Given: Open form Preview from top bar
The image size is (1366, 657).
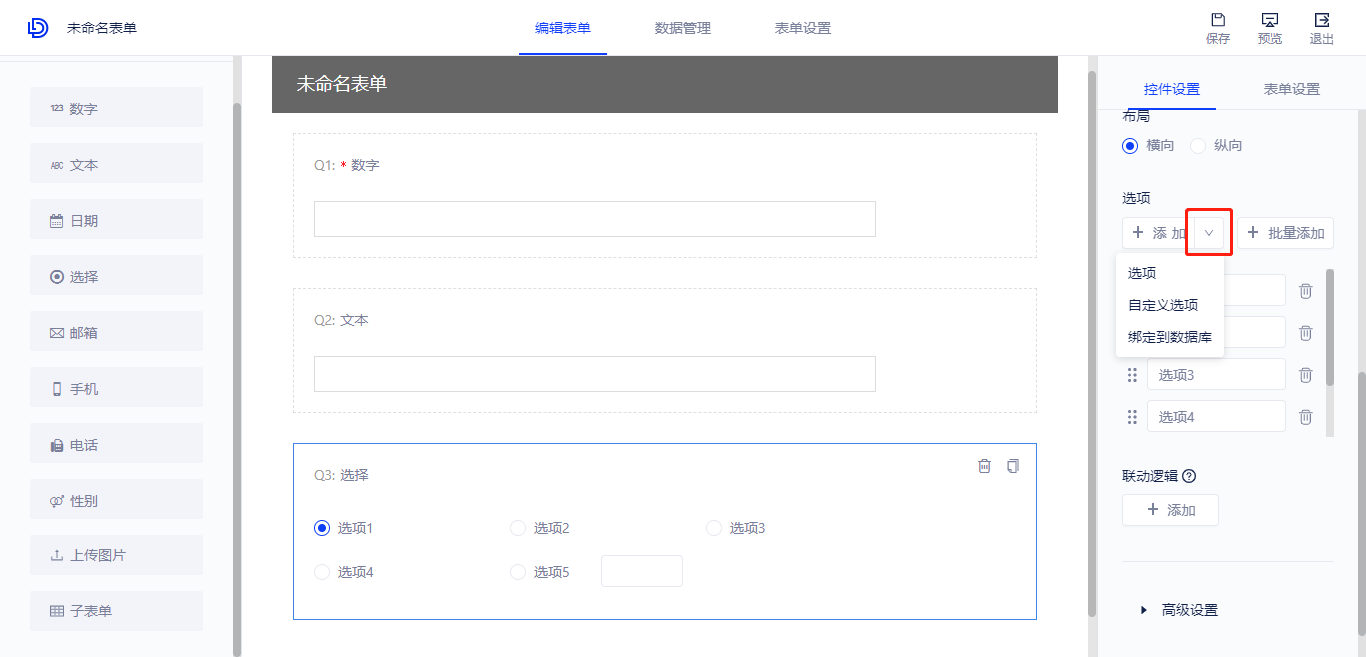Looking at the screenshot, I should [1269, 21].
